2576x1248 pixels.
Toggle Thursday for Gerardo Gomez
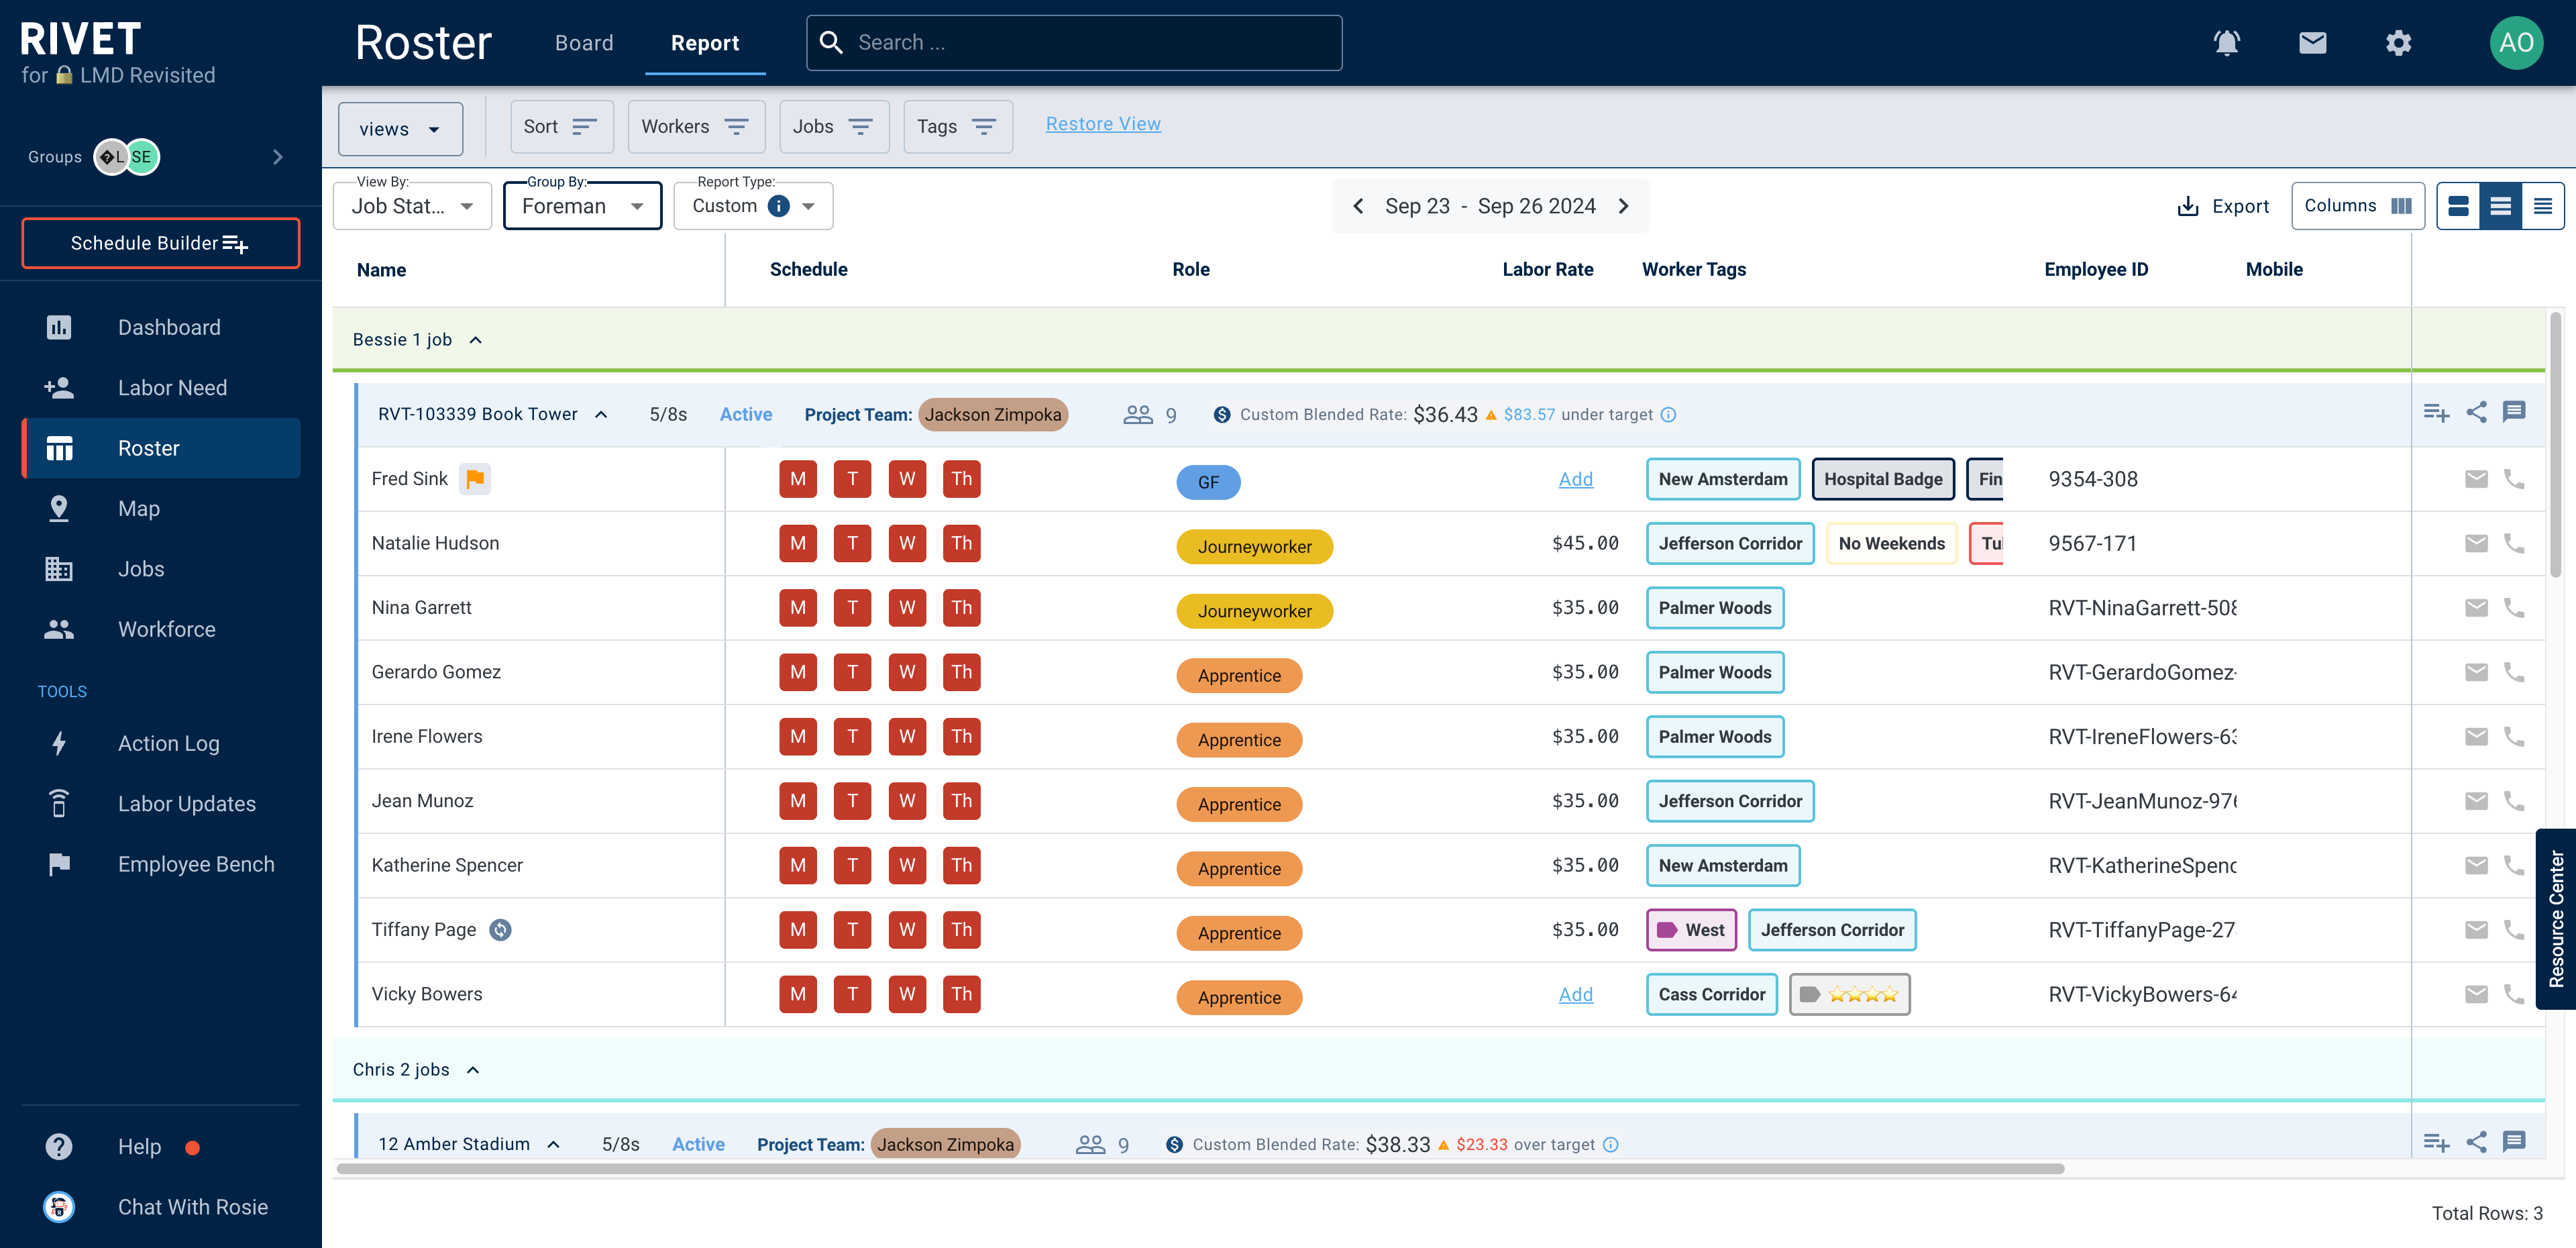pyautogui.click(x=961, y=672)
